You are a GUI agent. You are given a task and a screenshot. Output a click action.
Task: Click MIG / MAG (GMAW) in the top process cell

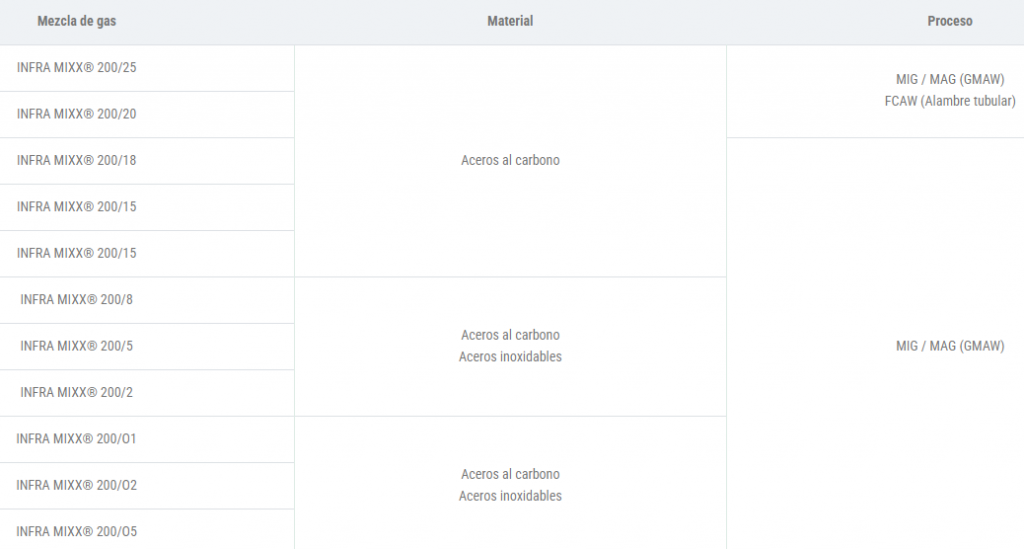(x=950, y=80)
